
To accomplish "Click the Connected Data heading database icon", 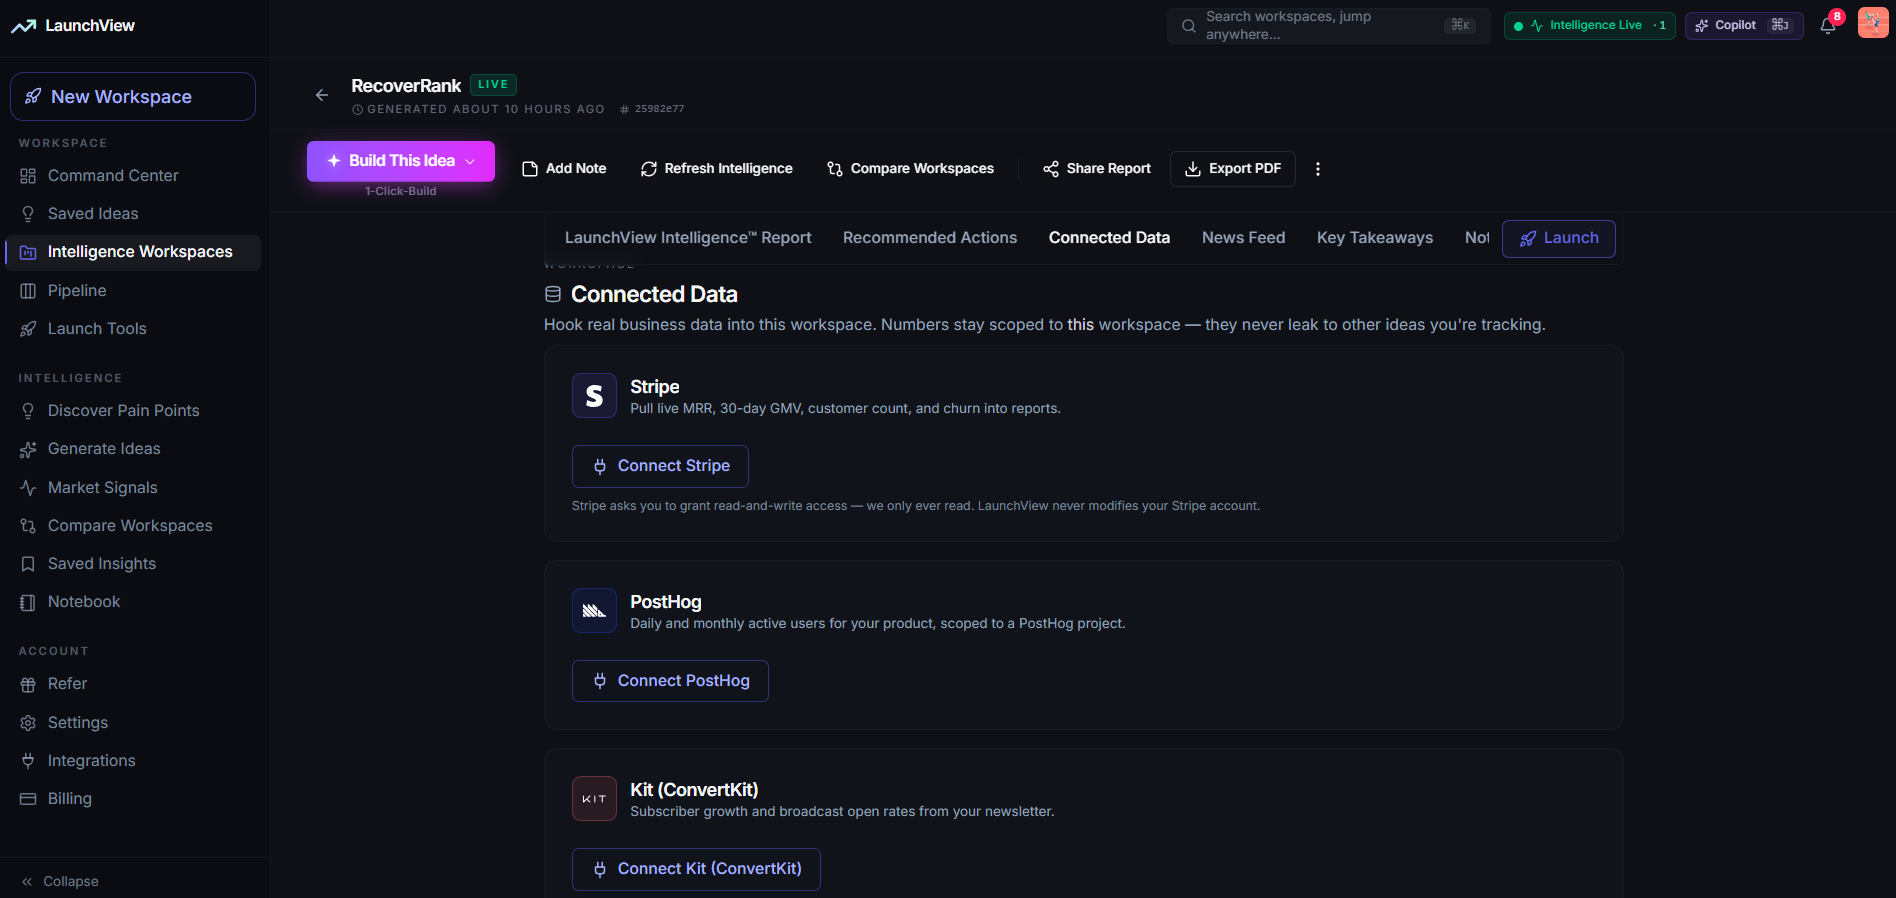I will 553,294.
